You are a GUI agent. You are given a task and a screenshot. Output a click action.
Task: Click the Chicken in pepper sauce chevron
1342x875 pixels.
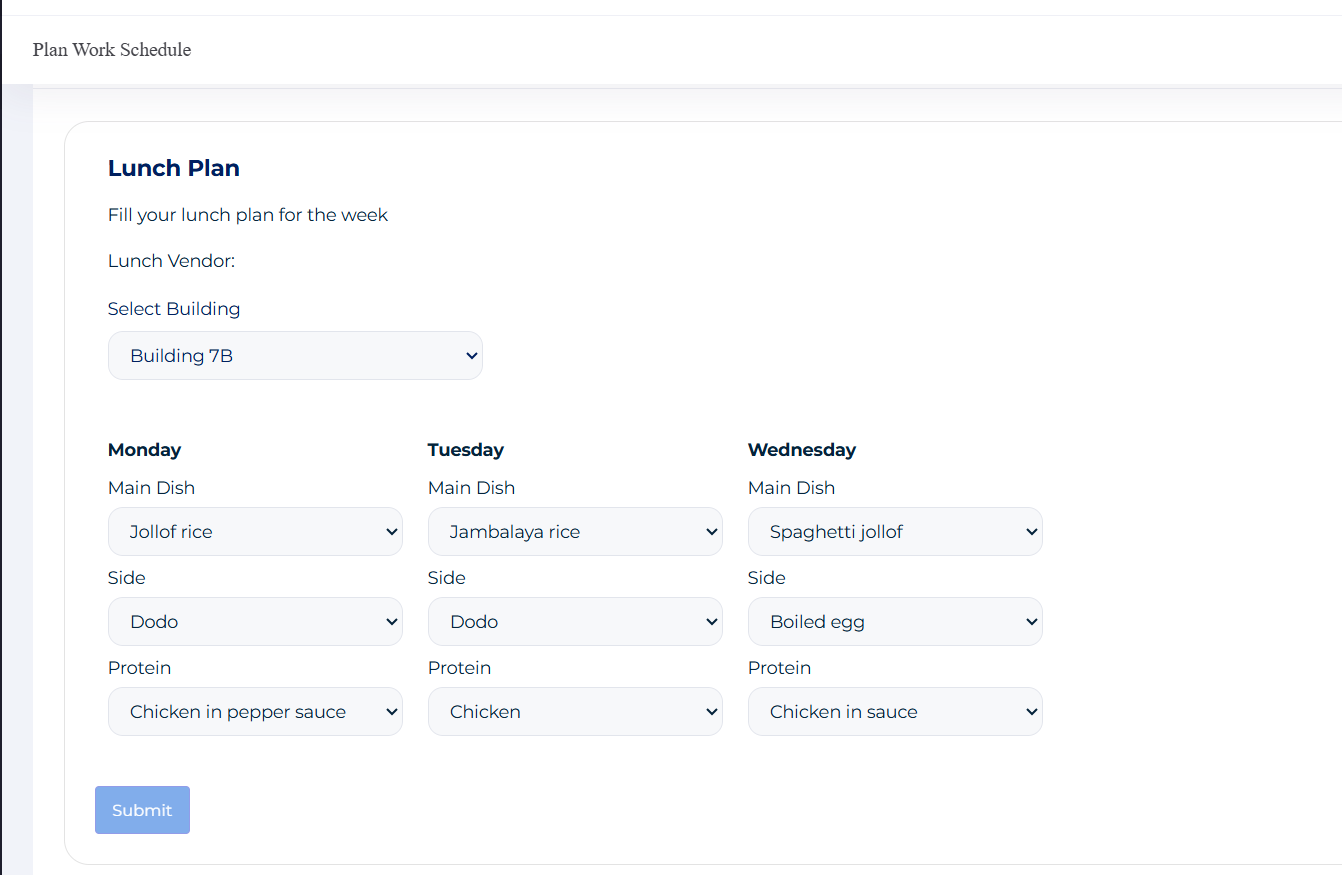[392, 712]
